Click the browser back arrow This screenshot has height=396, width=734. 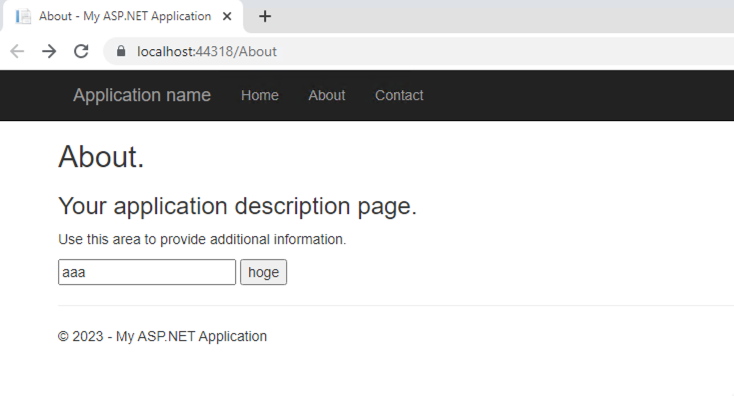click(17, 51)
